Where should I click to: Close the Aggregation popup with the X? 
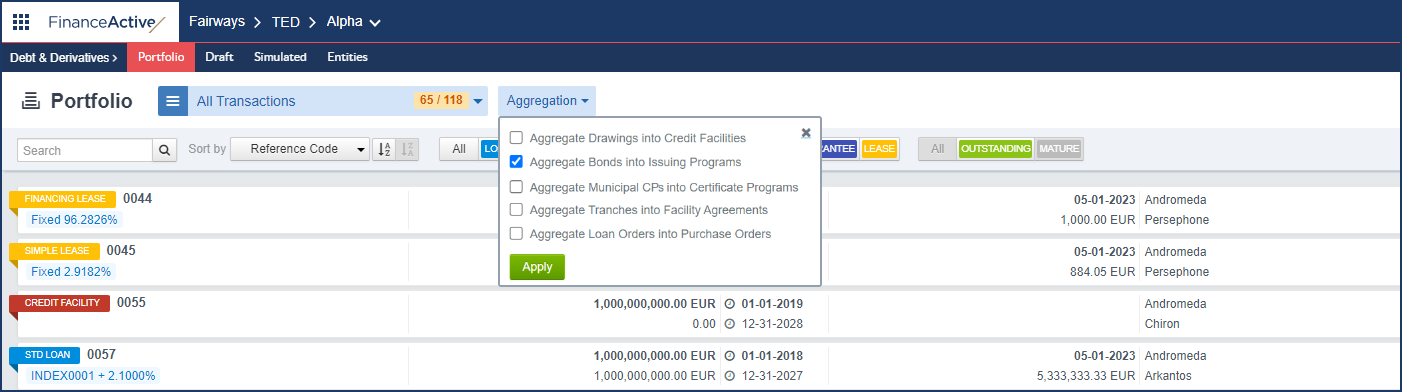(x=806, y=132)
